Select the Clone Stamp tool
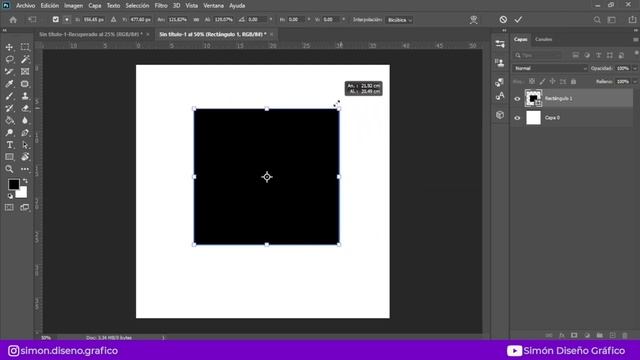 click(x=25, y=96)
